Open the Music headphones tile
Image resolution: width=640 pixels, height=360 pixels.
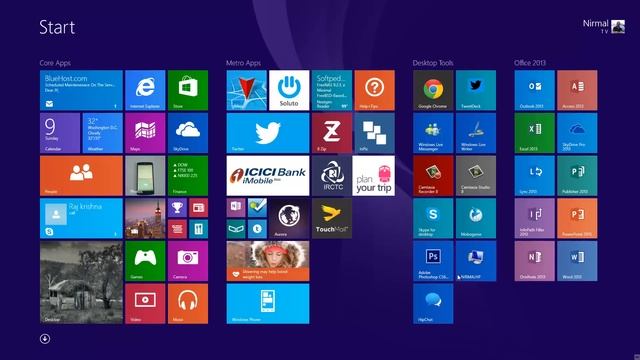[x=188, y=304]
